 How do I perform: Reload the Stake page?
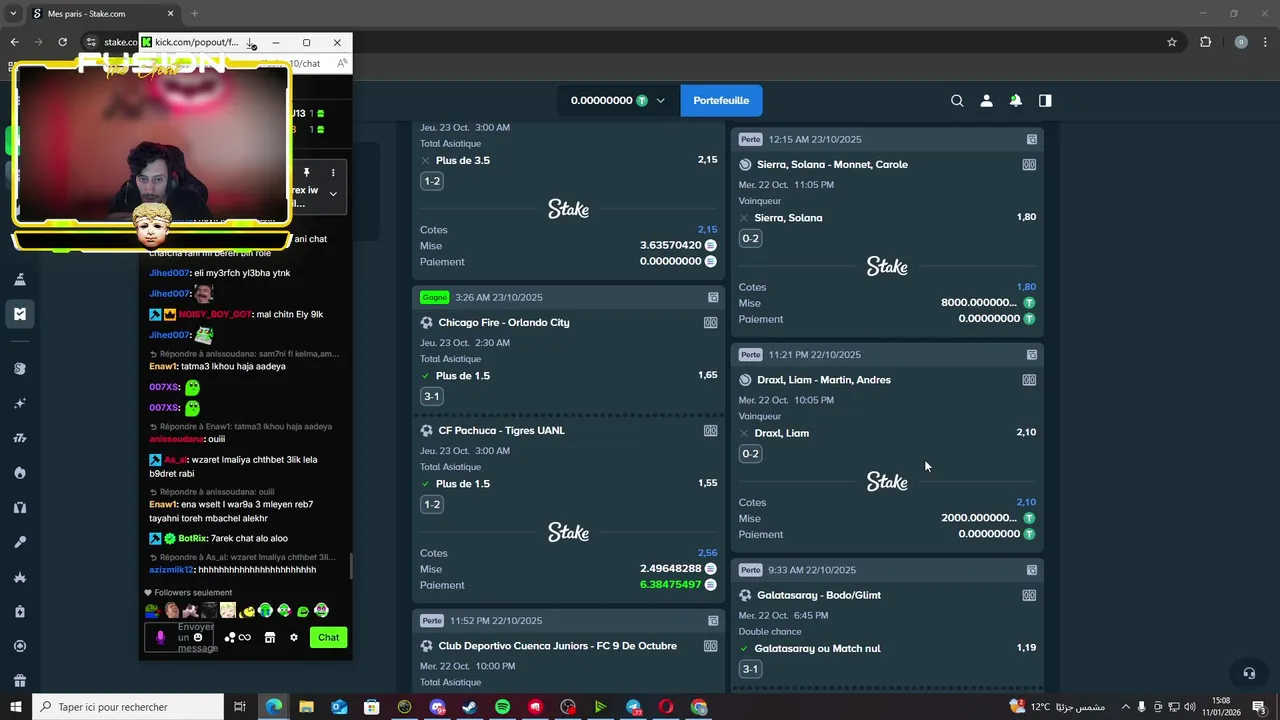pos(63,42)
